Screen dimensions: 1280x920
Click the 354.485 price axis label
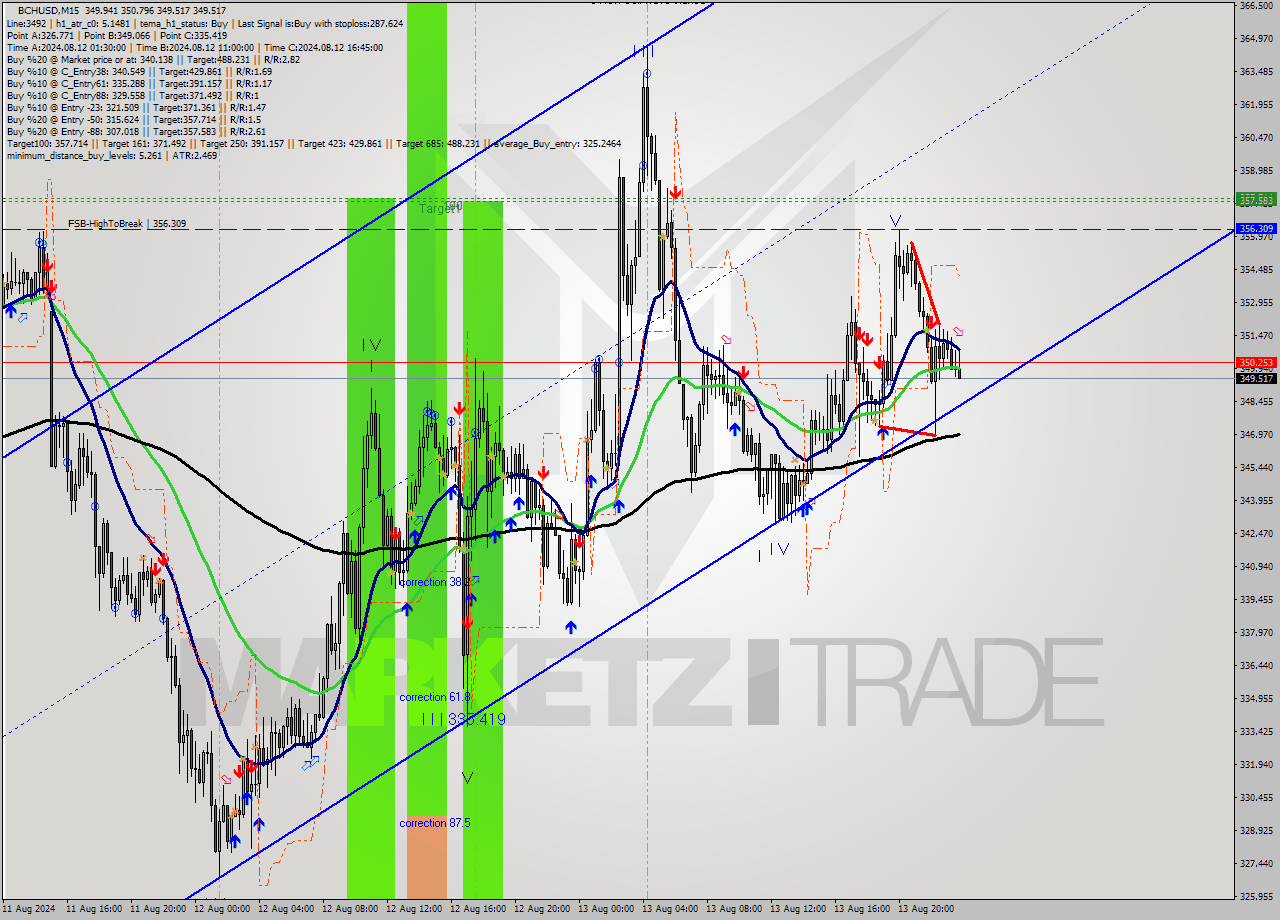click(x=1256, y=270)
